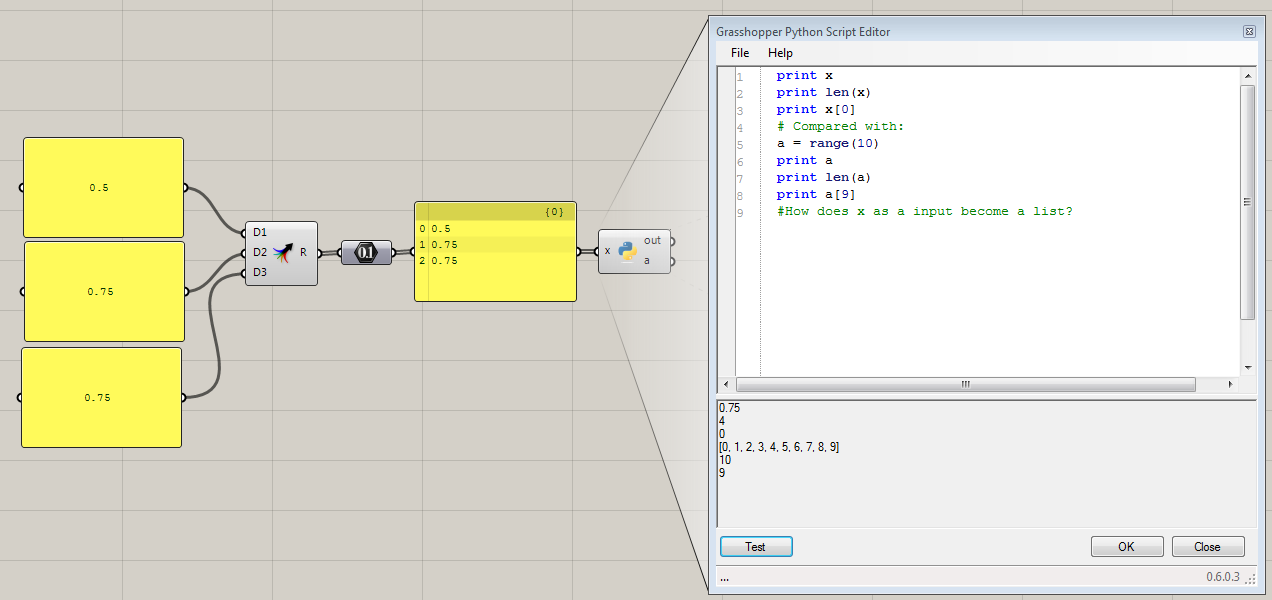Open the File menu
The height and width of the screenshot is (600, 1272).
[739, 53]
